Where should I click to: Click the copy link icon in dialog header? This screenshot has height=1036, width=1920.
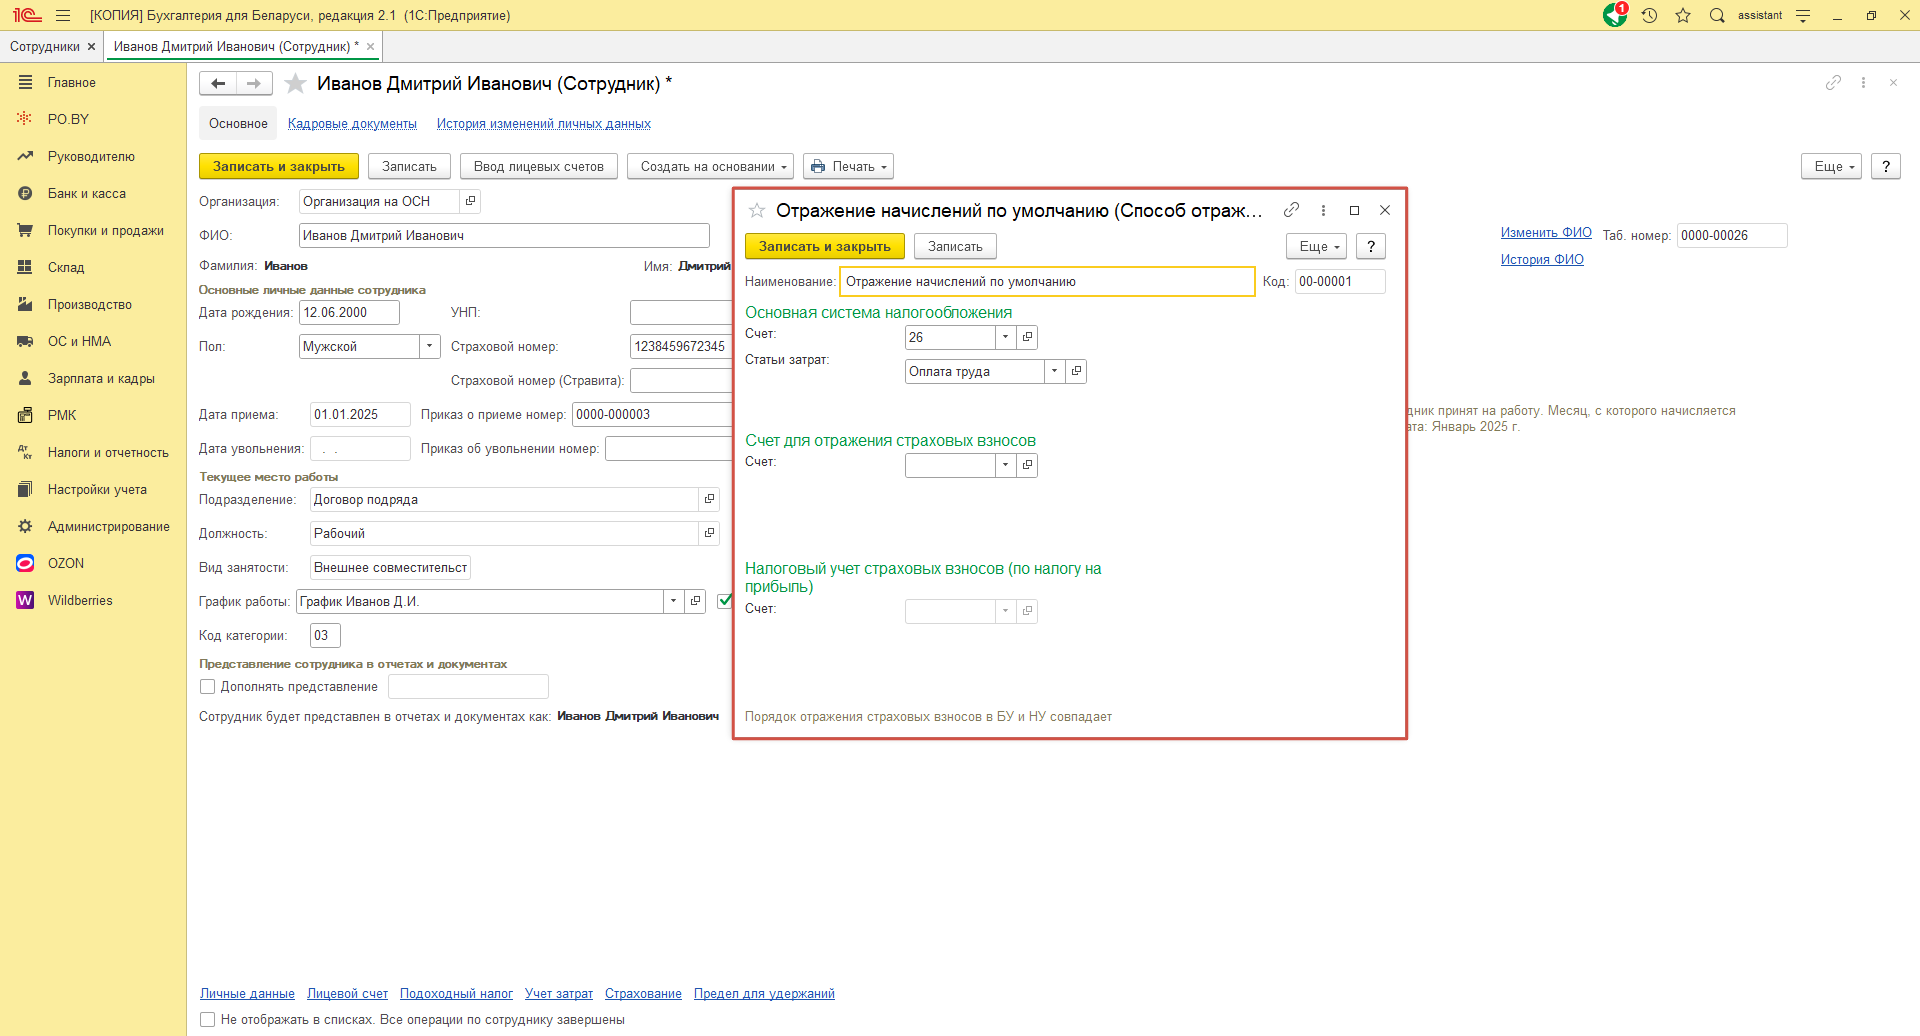[x=1291, y=210]
